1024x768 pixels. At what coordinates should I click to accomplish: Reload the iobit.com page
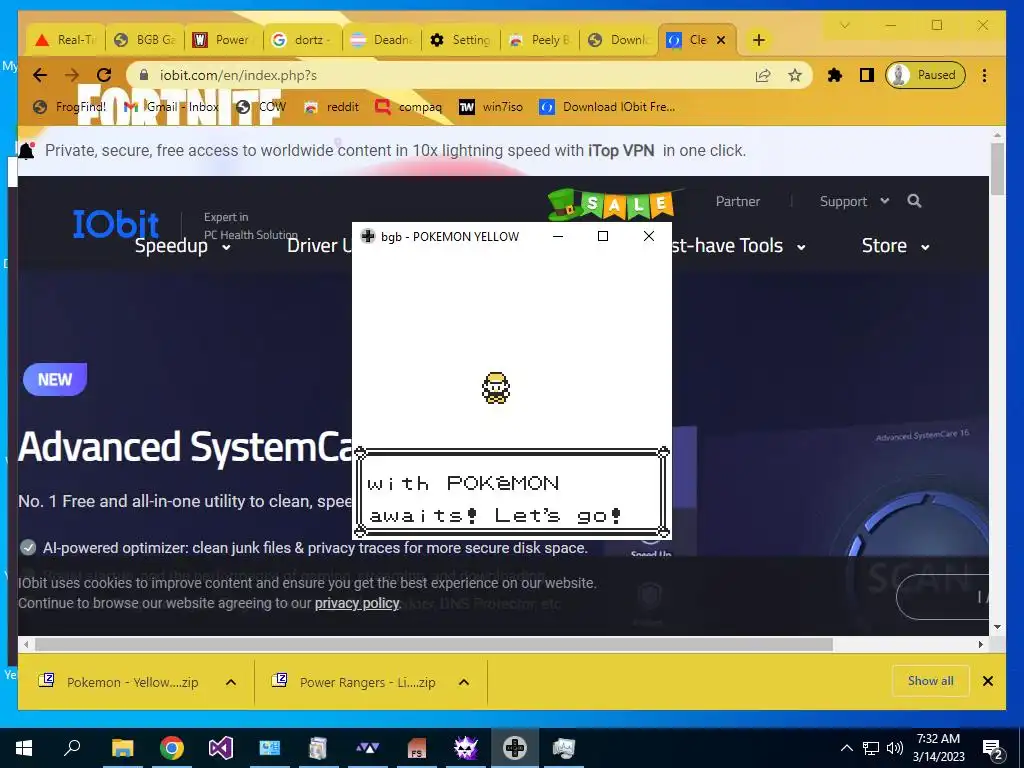pos(104,75)
